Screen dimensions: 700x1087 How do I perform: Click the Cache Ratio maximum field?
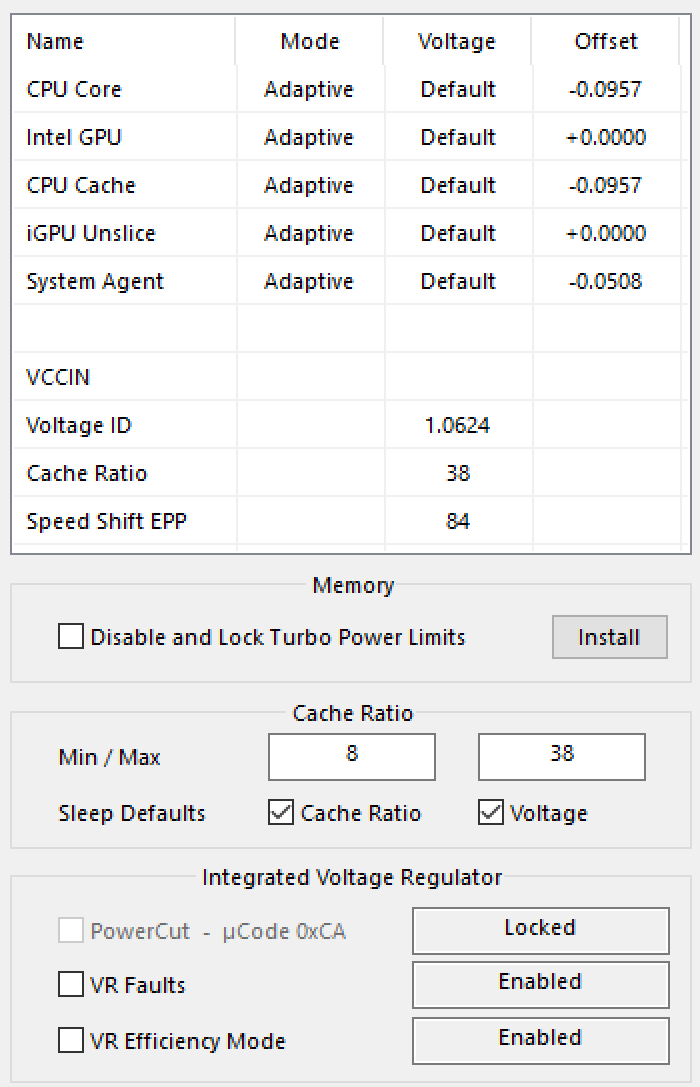[x=562, y=756]
